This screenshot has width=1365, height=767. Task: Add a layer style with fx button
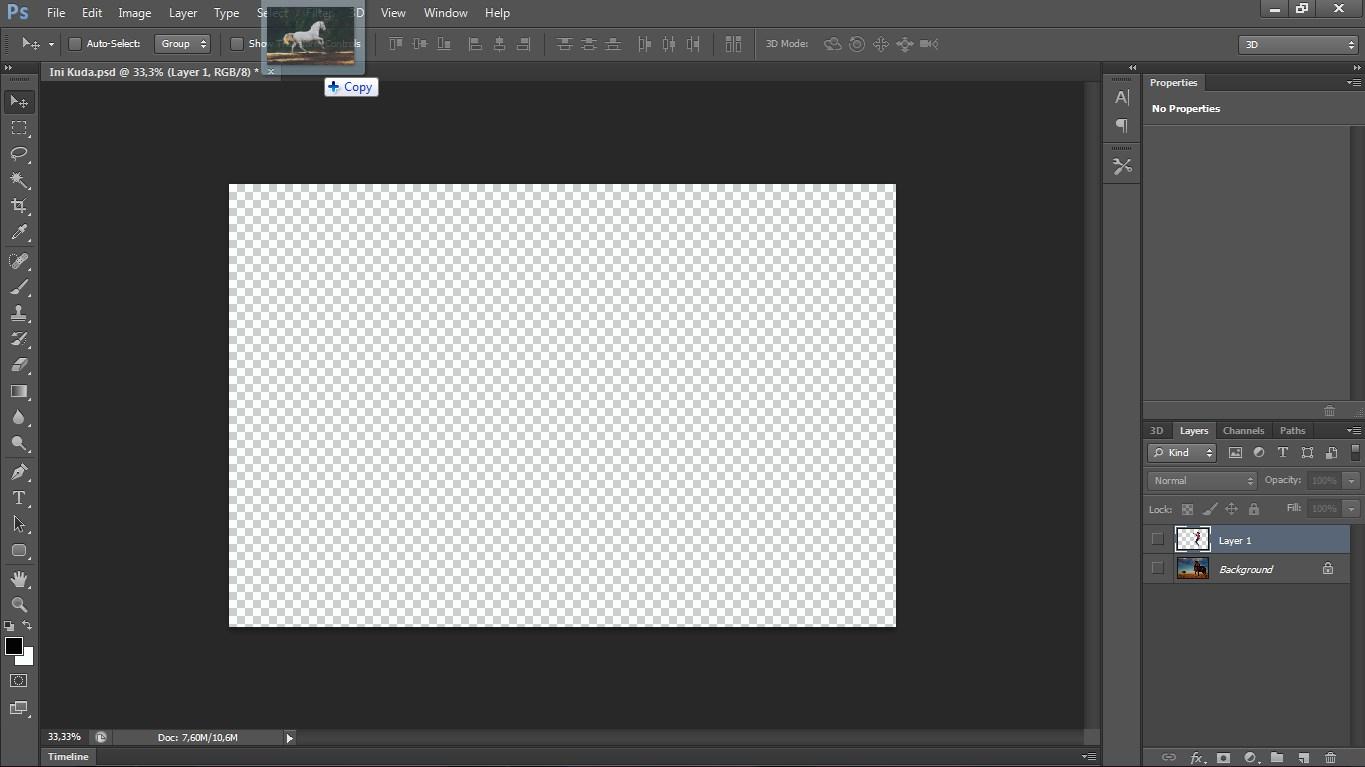(x=1195, y=758)
